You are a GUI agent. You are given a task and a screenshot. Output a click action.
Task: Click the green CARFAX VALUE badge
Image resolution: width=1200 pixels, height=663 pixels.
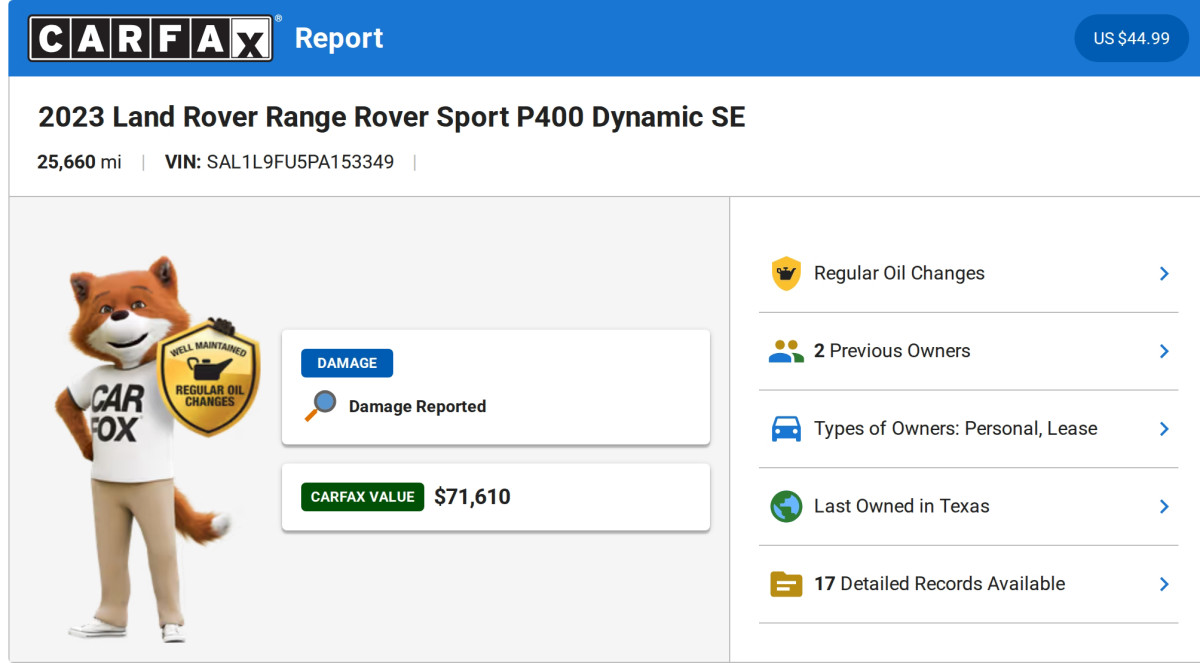click(x=362, y=497)
